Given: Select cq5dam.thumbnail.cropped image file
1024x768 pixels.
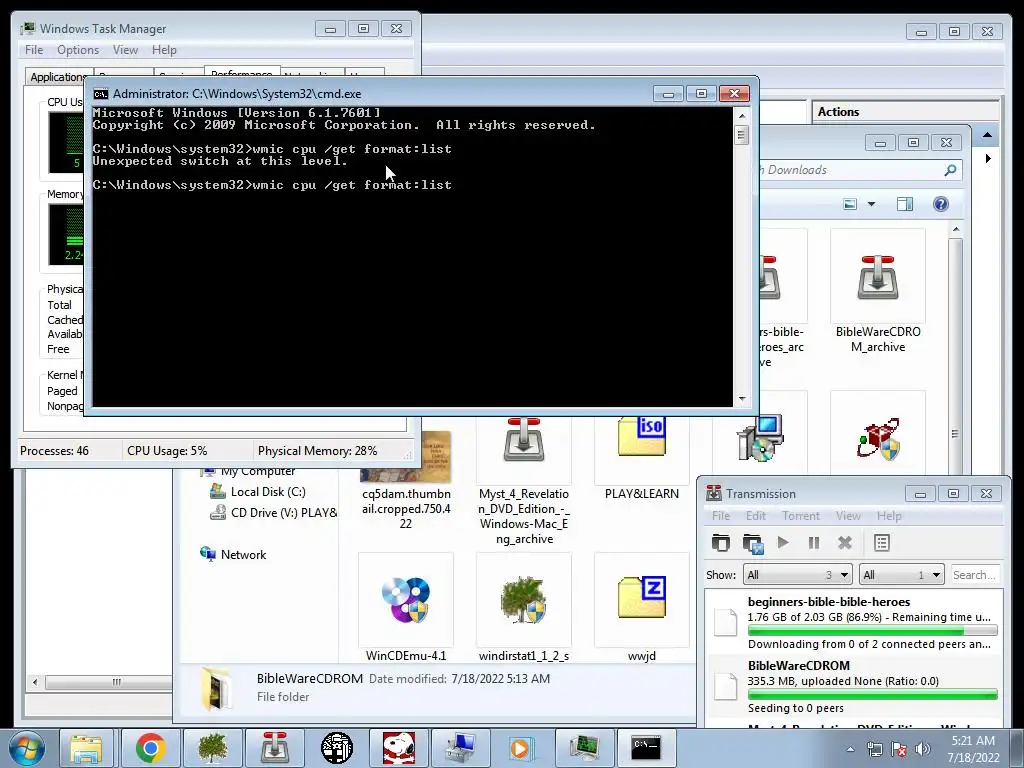Looking at the screenshot, I should point(406,480).
